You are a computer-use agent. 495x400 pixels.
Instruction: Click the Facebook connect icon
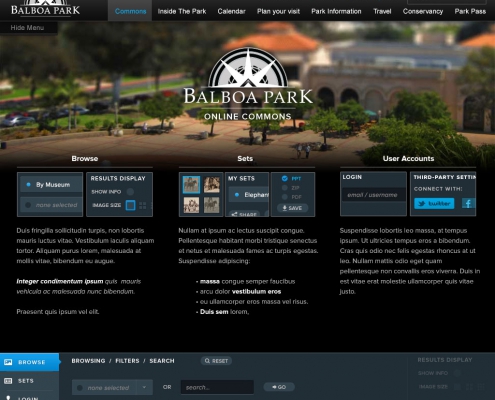pyautogui.click(x=468, y=203)
